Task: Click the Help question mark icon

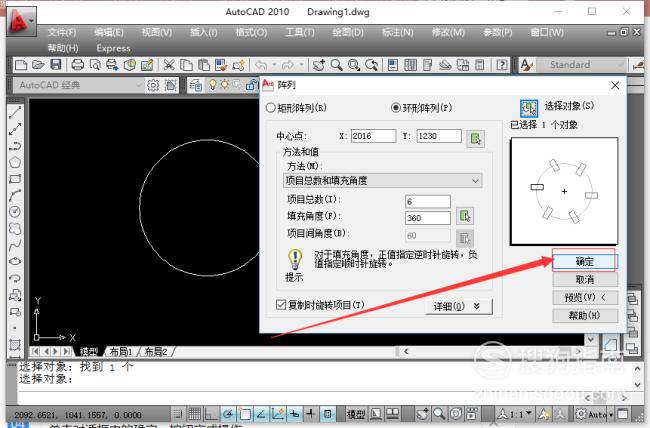Action: tap(502, 65)
